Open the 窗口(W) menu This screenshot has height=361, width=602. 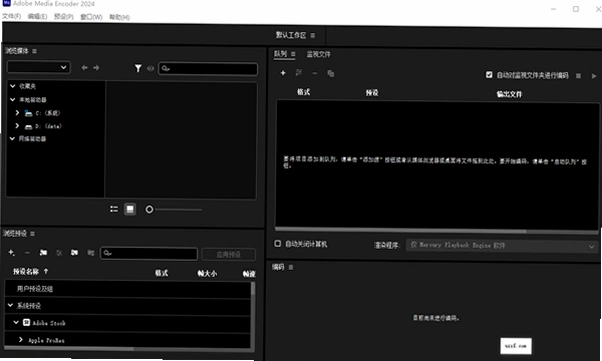click(91, 17)
